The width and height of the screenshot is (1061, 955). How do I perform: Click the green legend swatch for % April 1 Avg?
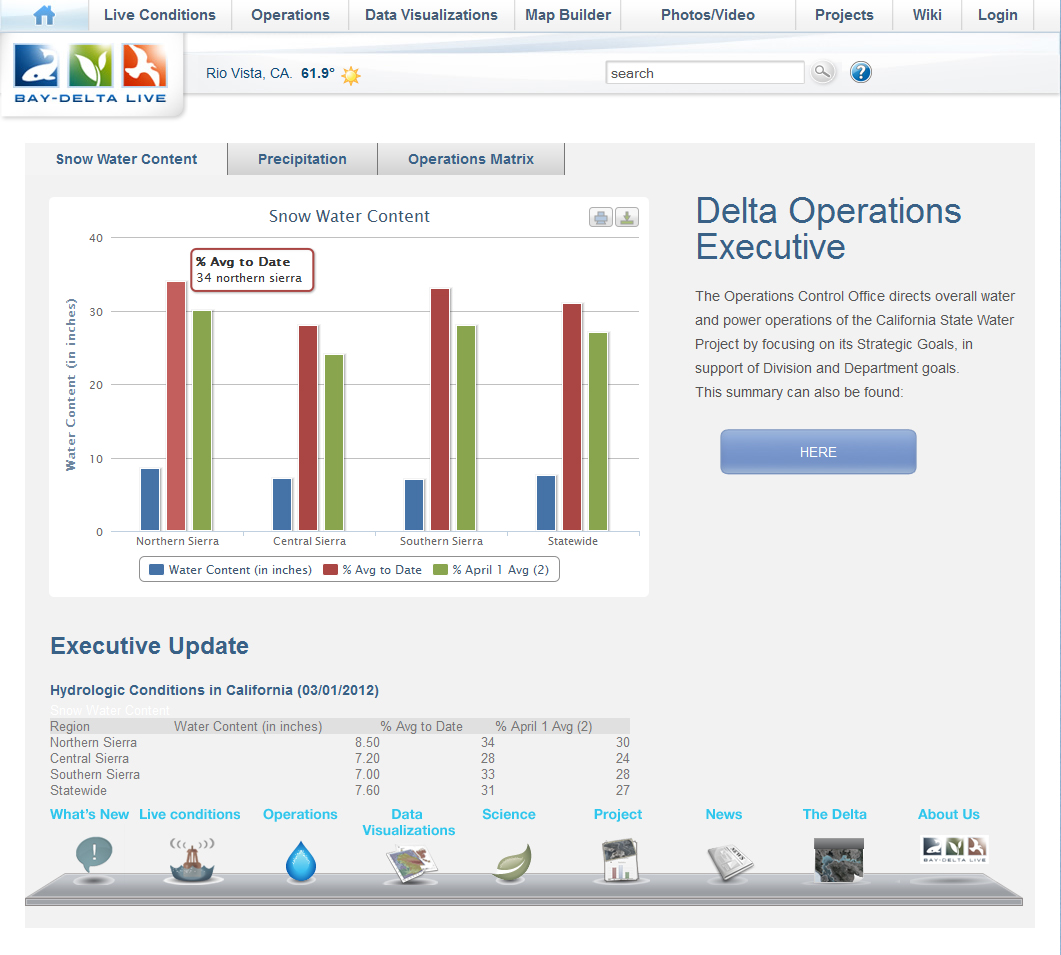click(441, 570)
